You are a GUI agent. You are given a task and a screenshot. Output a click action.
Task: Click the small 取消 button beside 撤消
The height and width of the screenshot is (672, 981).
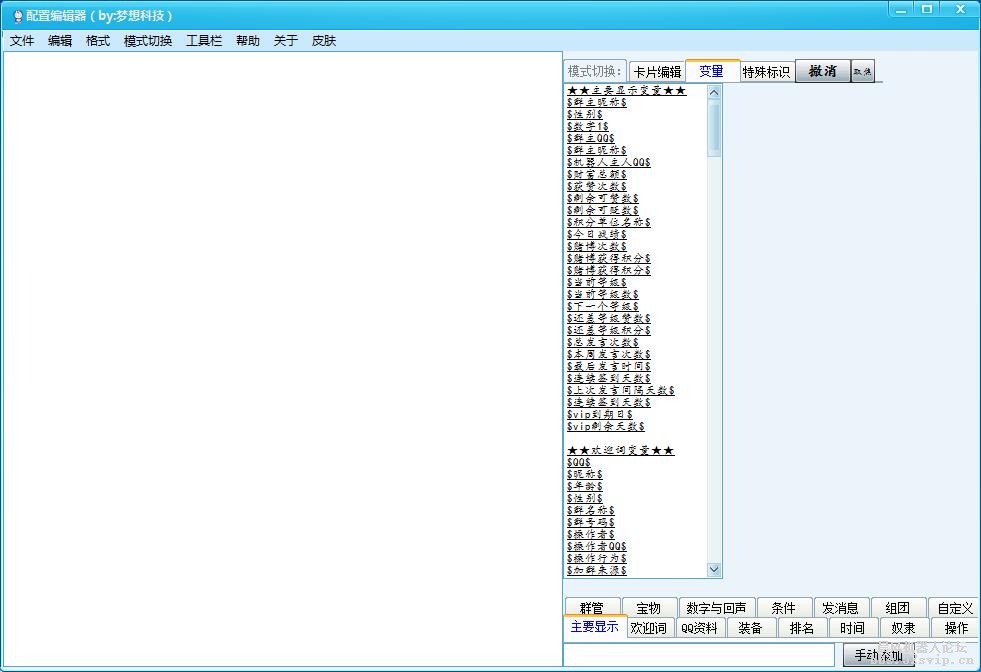(x=862, y=72)
